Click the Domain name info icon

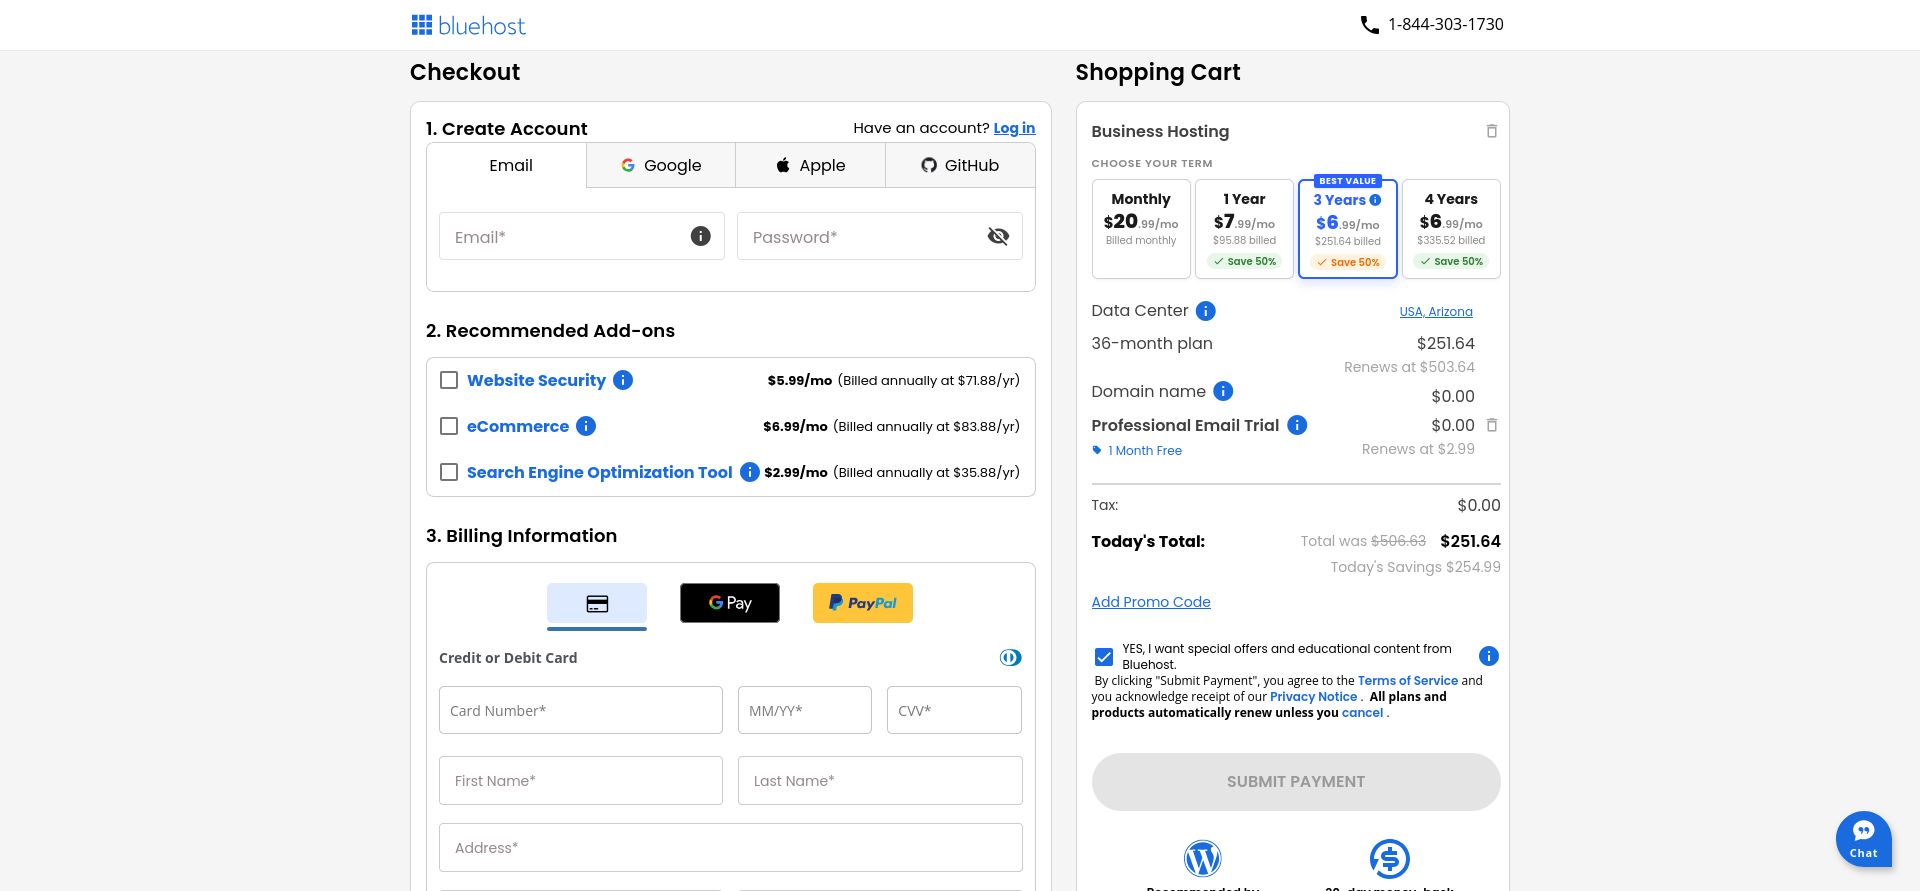point(1223,391)
